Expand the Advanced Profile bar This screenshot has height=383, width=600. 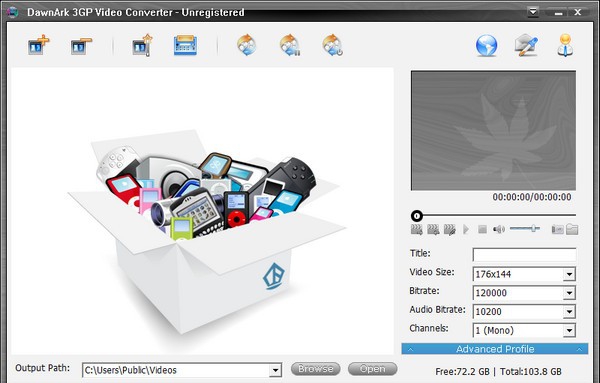pos(495,349)
